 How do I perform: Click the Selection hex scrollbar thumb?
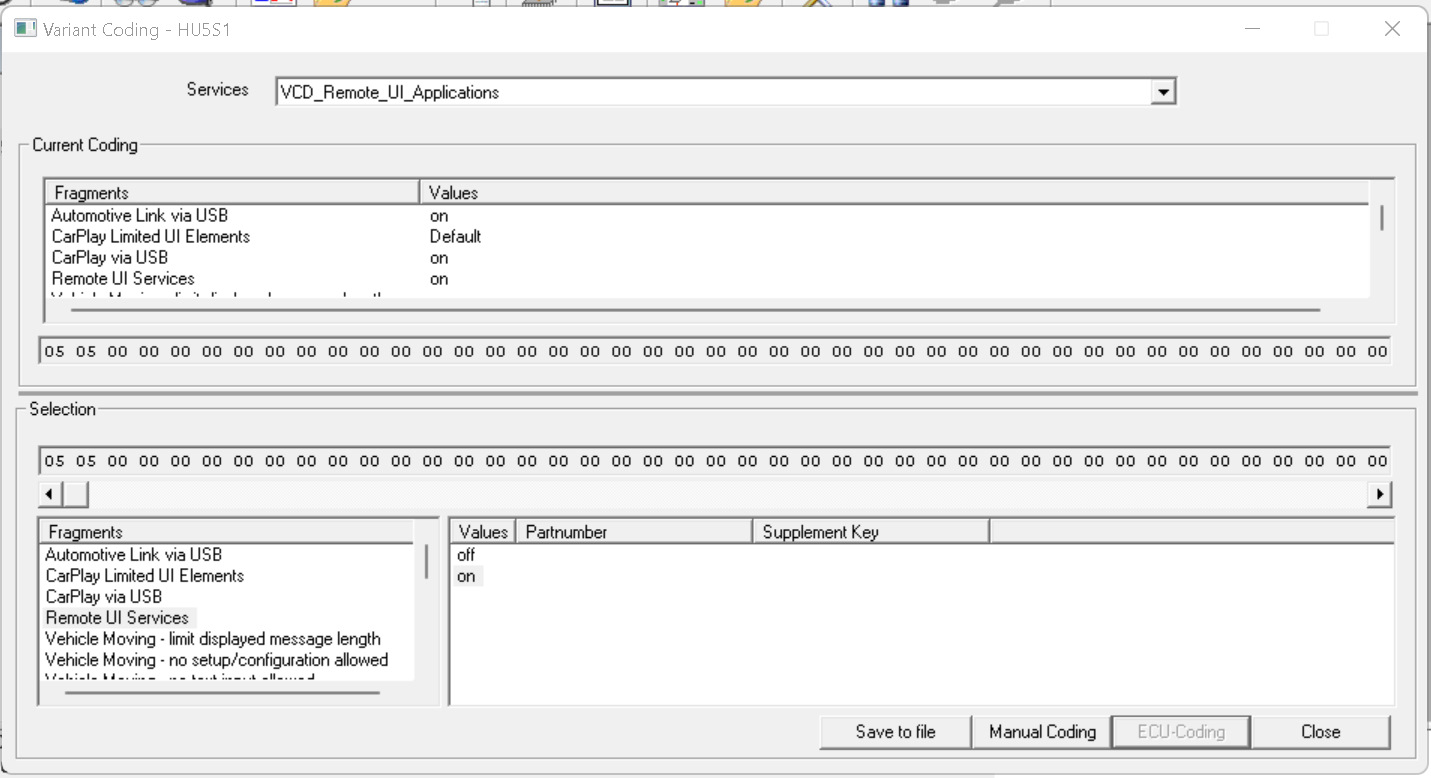76,493
